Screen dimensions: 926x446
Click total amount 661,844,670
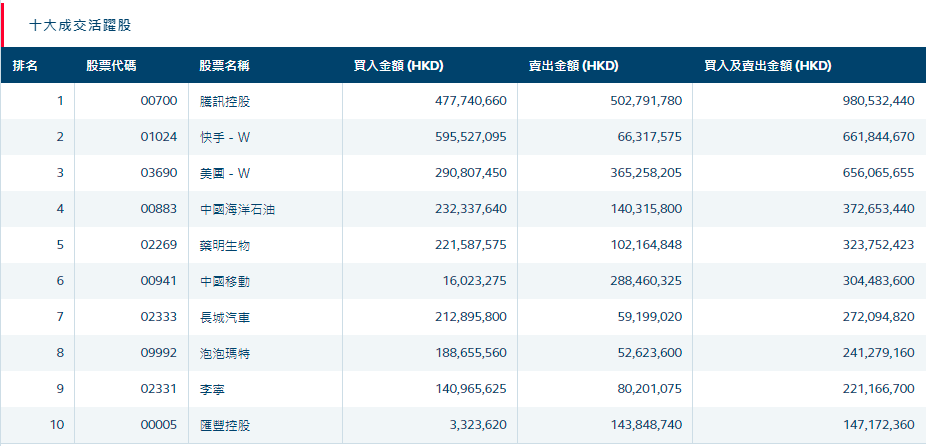879,137
